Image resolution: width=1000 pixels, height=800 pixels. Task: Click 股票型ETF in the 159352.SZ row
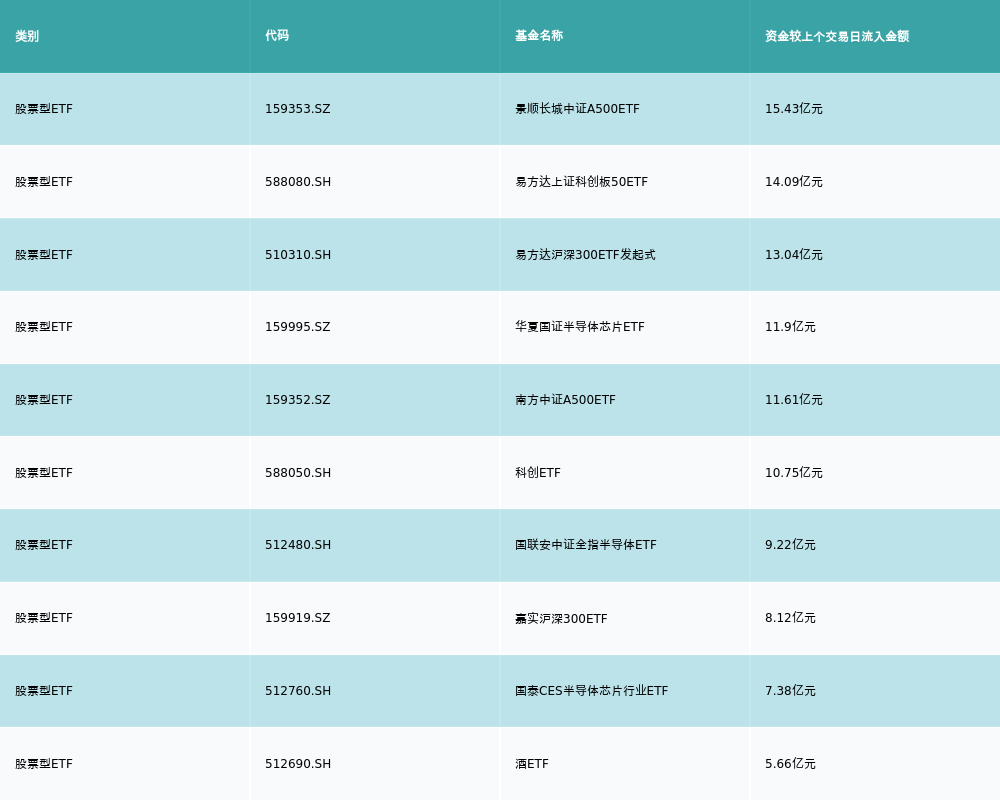tap(44, 400)
